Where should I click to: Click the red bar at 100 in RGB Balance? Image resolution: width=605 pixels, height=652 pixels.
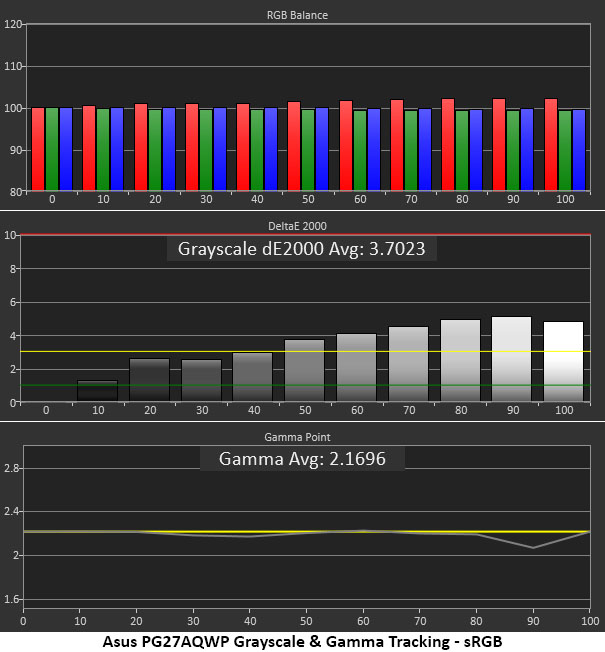click(x=551, y=145)
